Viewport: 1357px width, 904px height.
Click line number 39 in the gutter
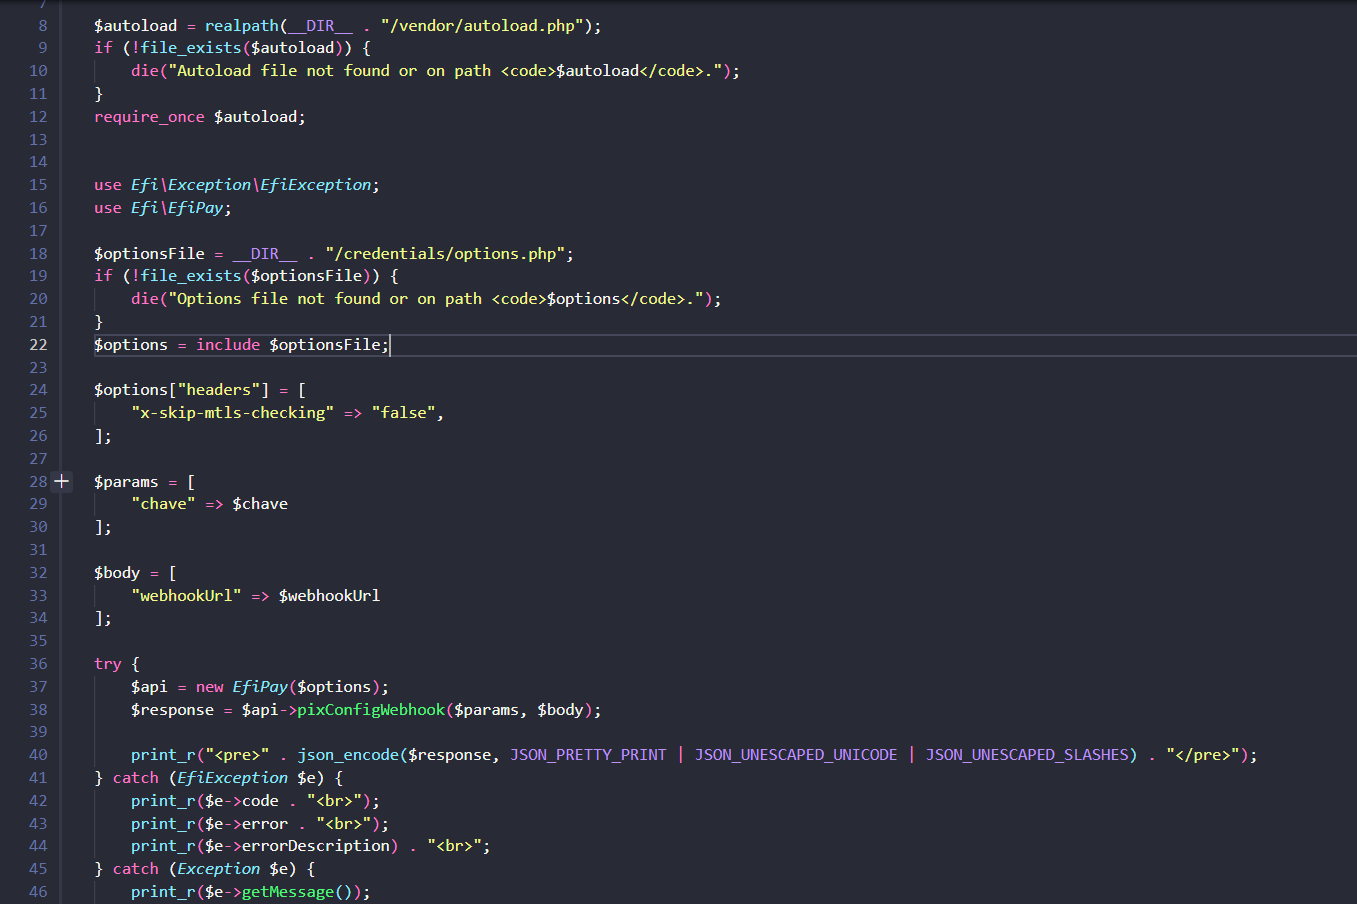[x=38, y=732]
